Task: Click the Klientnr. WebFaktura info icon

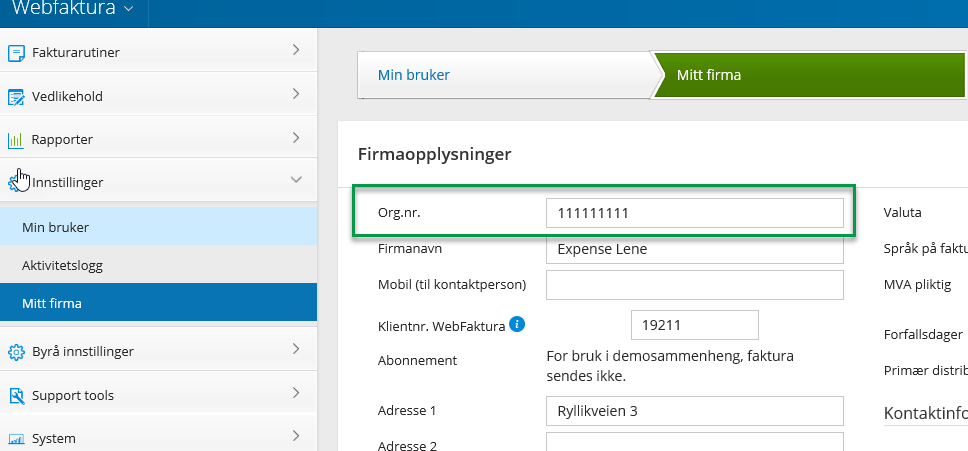Action: click(x=517, y=324)
